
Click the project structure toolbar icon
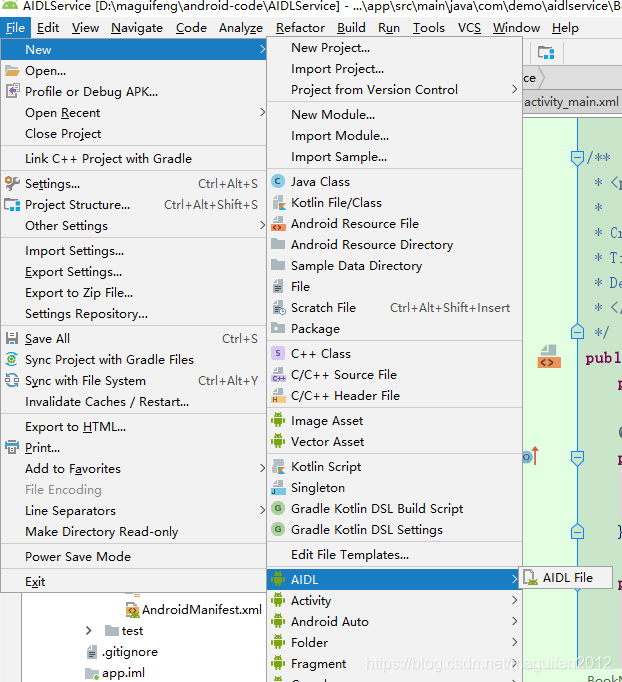pos(546,53)
